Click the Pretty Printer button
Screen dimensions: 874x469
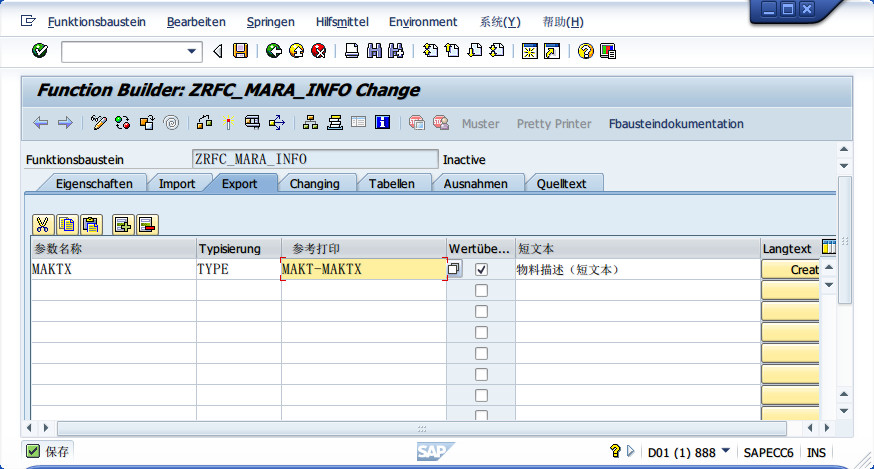(x=554, y=124)
